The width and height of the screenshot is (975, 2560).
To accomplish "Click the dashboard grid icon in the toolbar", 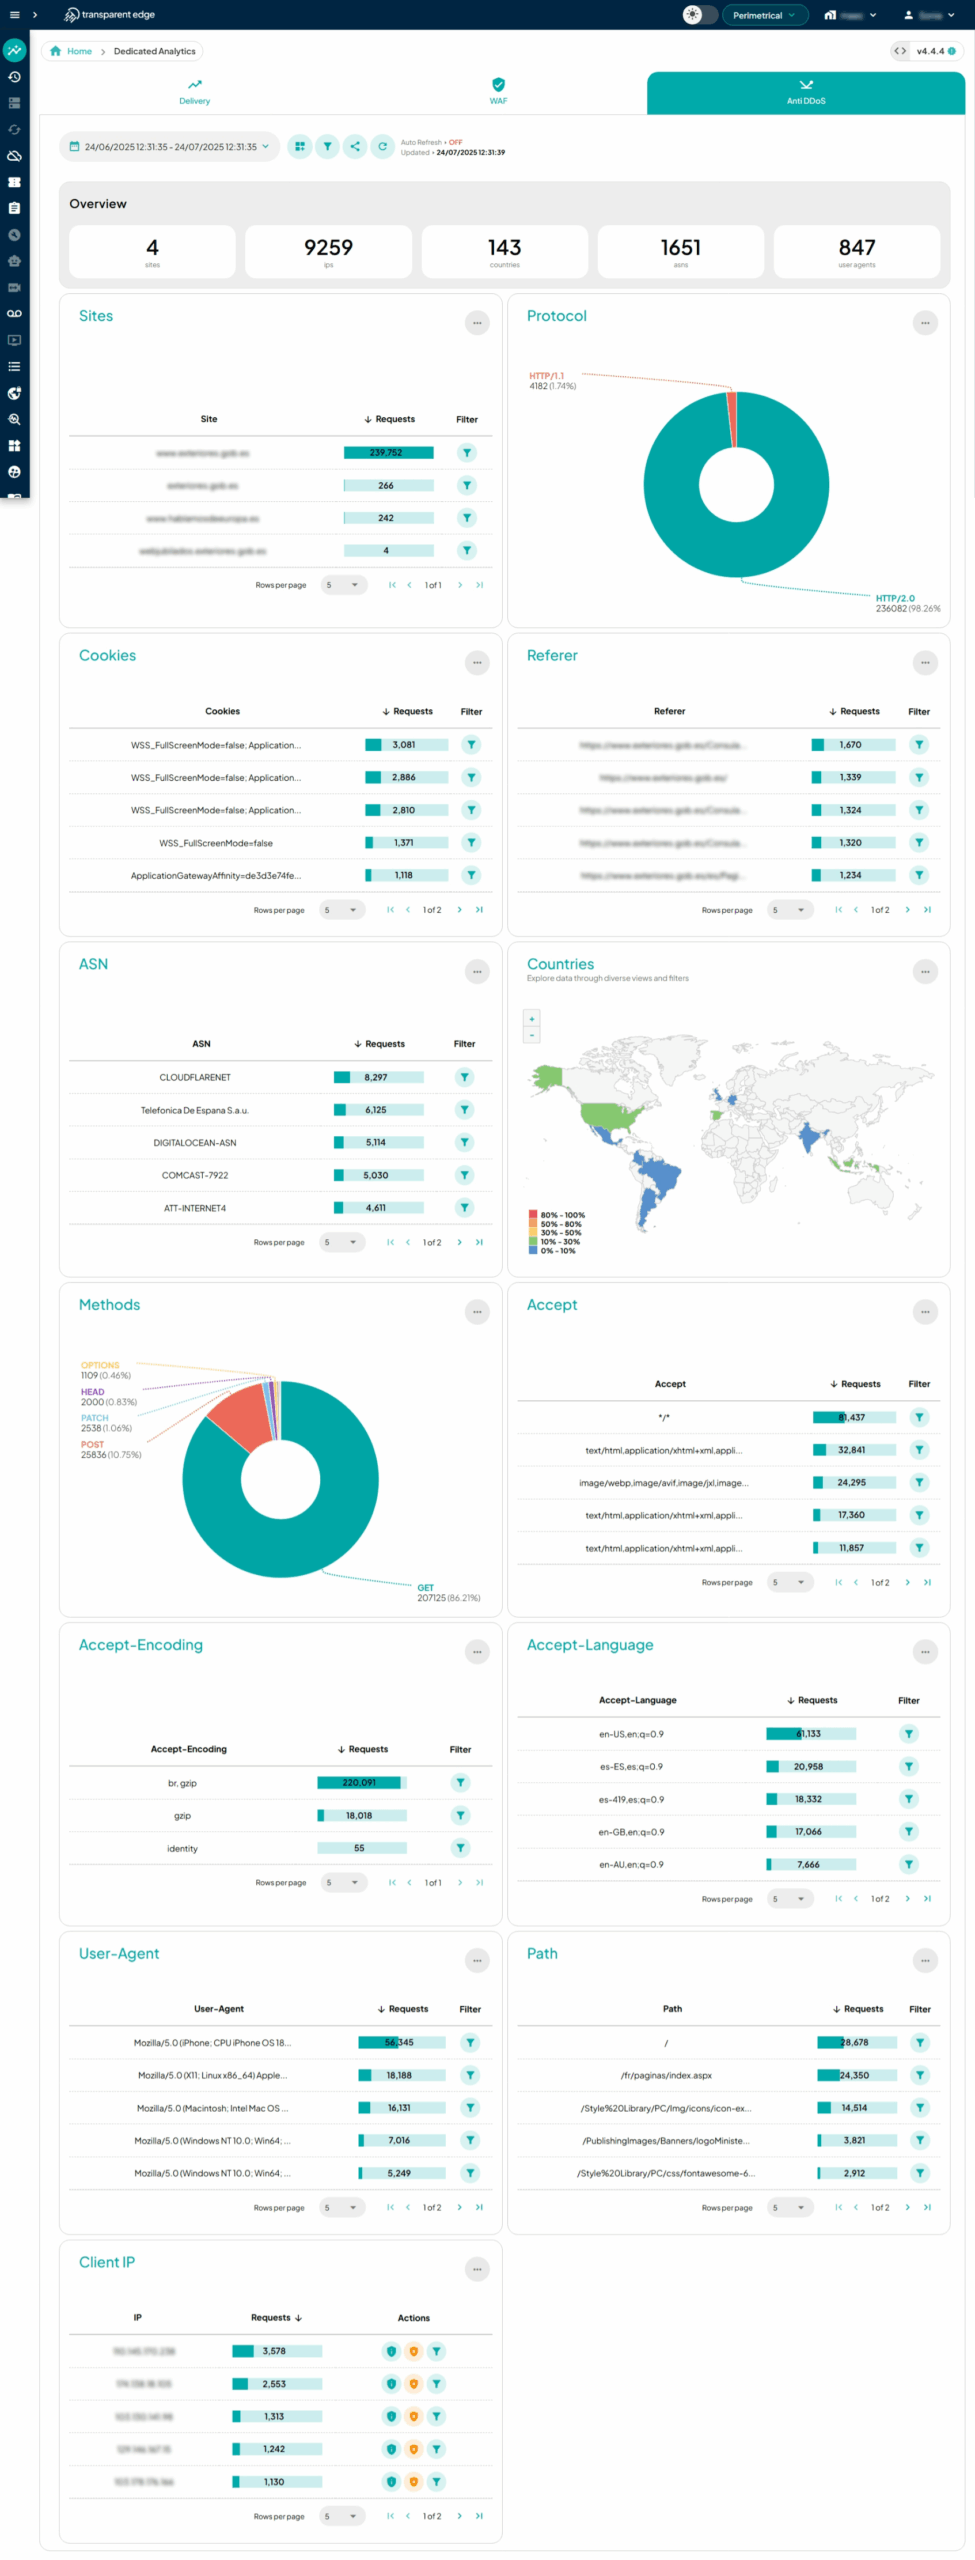I will pos(299,146).
